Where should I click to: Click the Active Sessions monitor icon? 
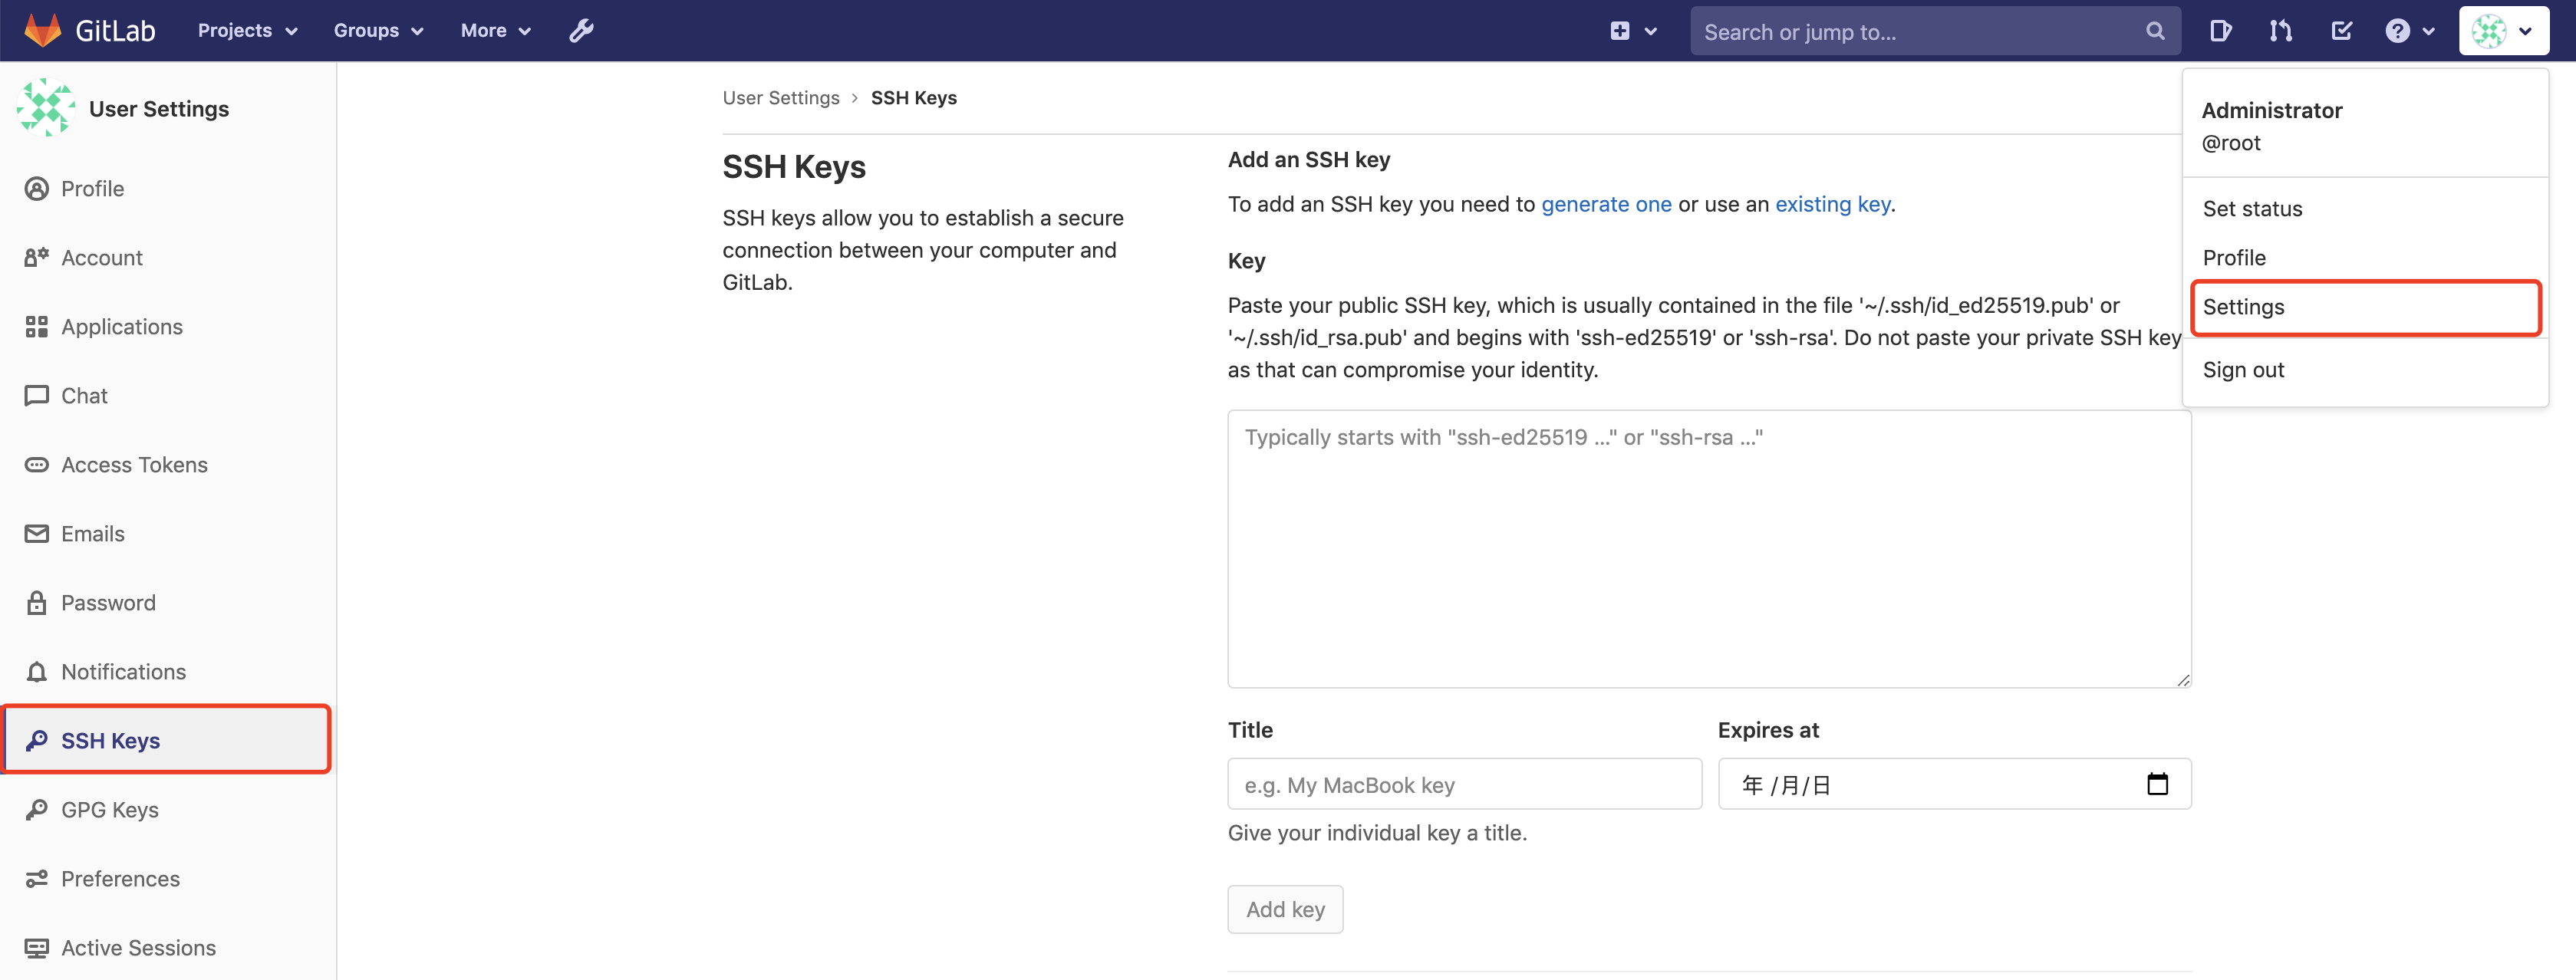(37, 948)
